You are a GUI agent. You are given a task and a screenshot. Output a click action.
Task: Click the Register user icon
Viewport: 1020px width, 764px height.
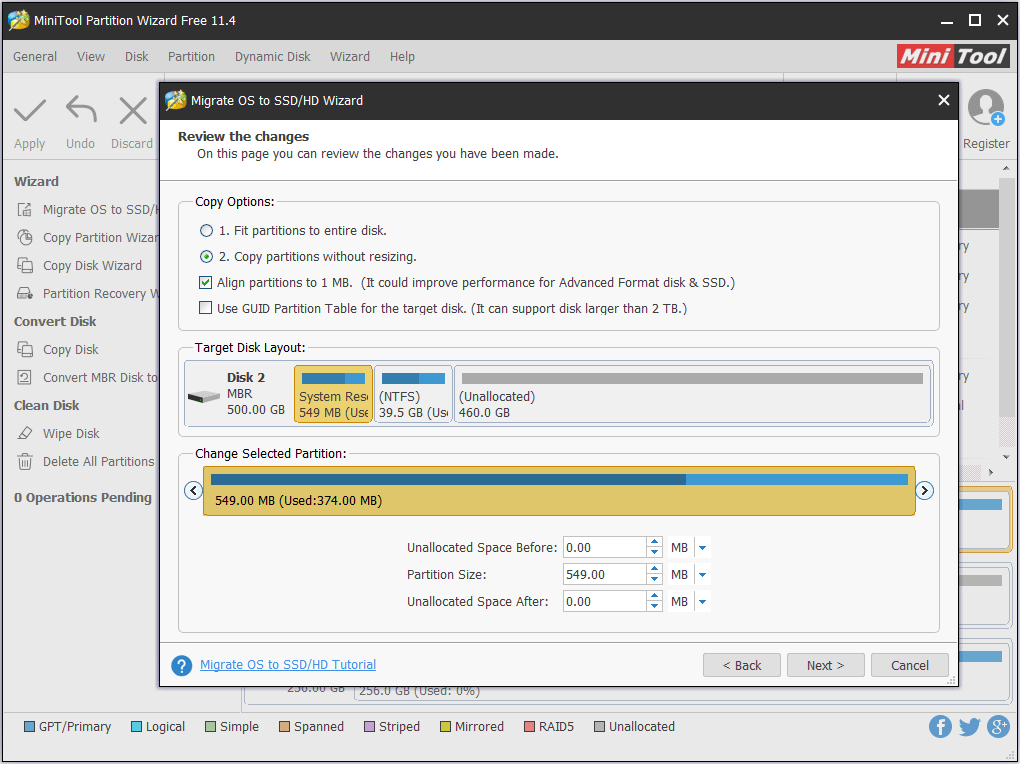(x=985, y=108)
